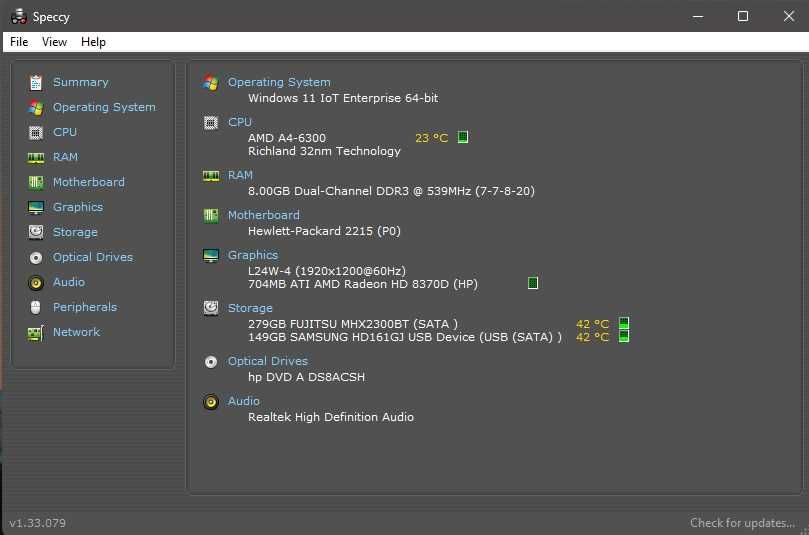Click Check for updates link
This screenshot has height=535, width=809.
point(742,523)
